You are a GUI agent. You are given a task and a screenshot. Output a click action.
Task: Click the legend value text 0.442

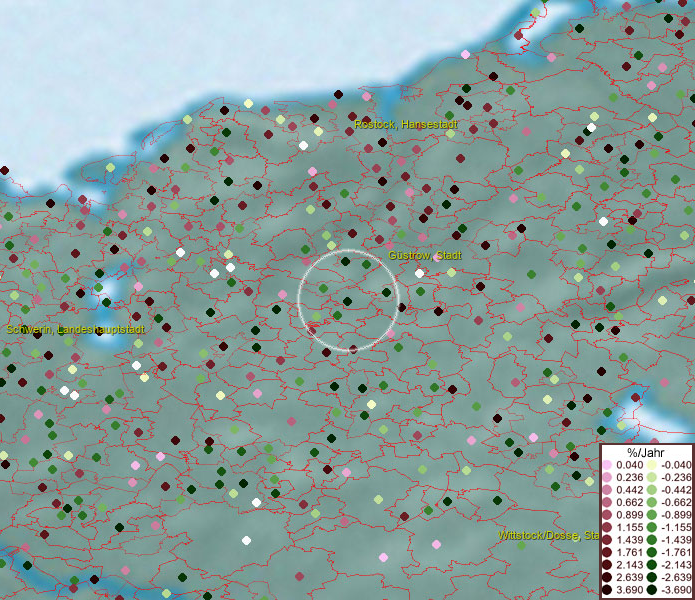coord(629,490)
